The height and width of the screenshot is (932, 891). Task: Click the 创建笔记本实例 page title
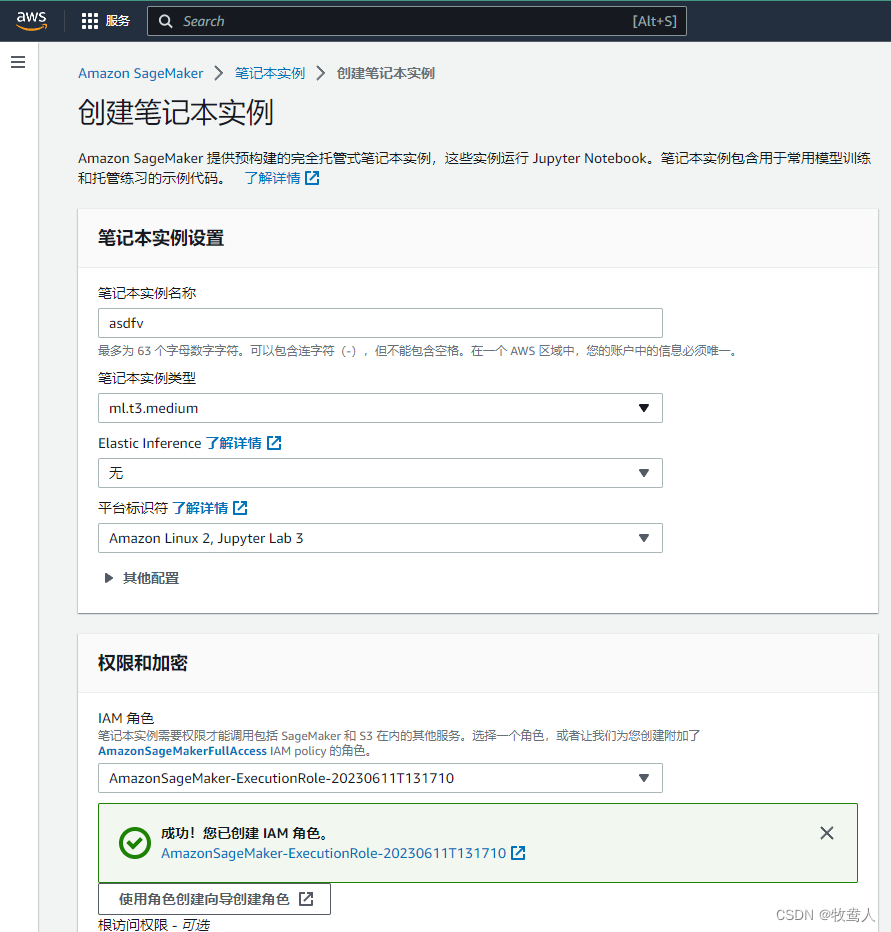175,112
